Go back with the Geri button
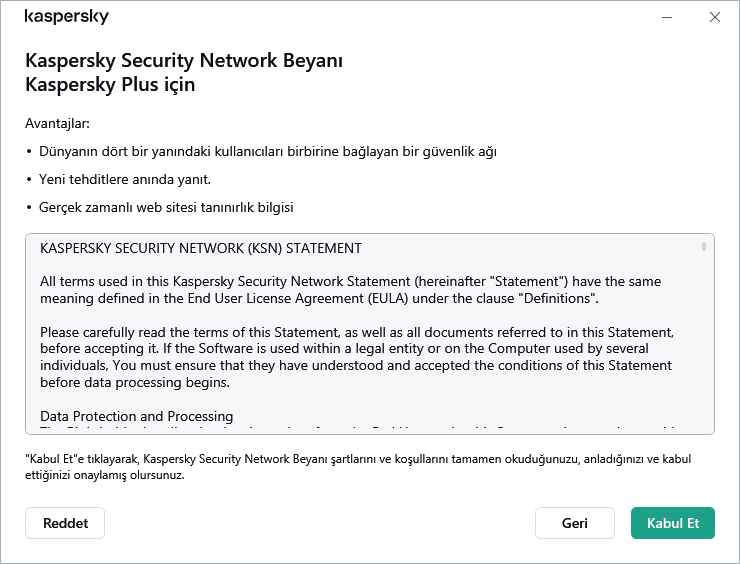 [574, 523]
